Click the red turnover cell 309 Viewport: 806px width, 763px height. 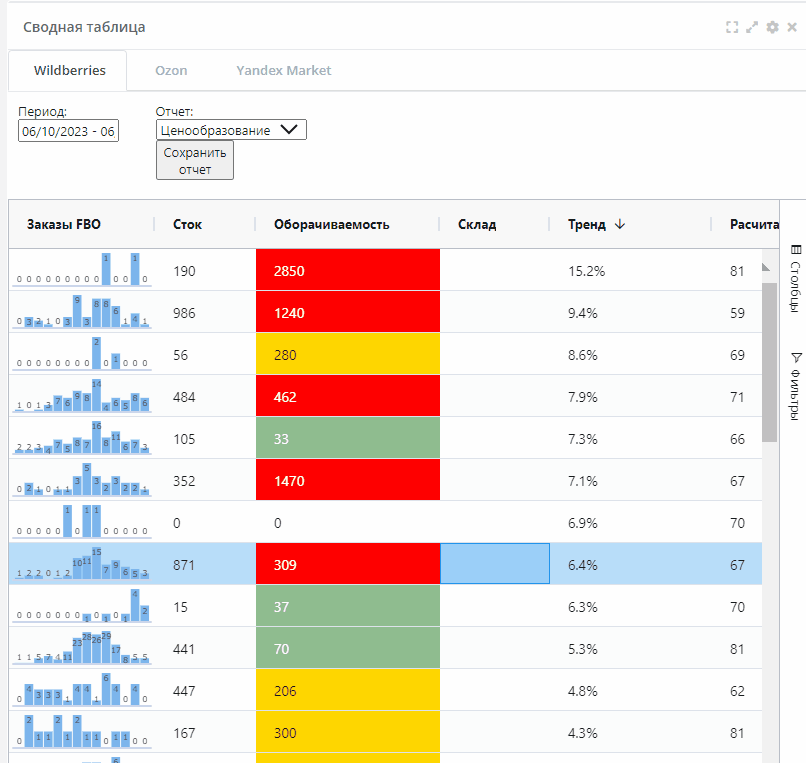click(x=348, y=564)
